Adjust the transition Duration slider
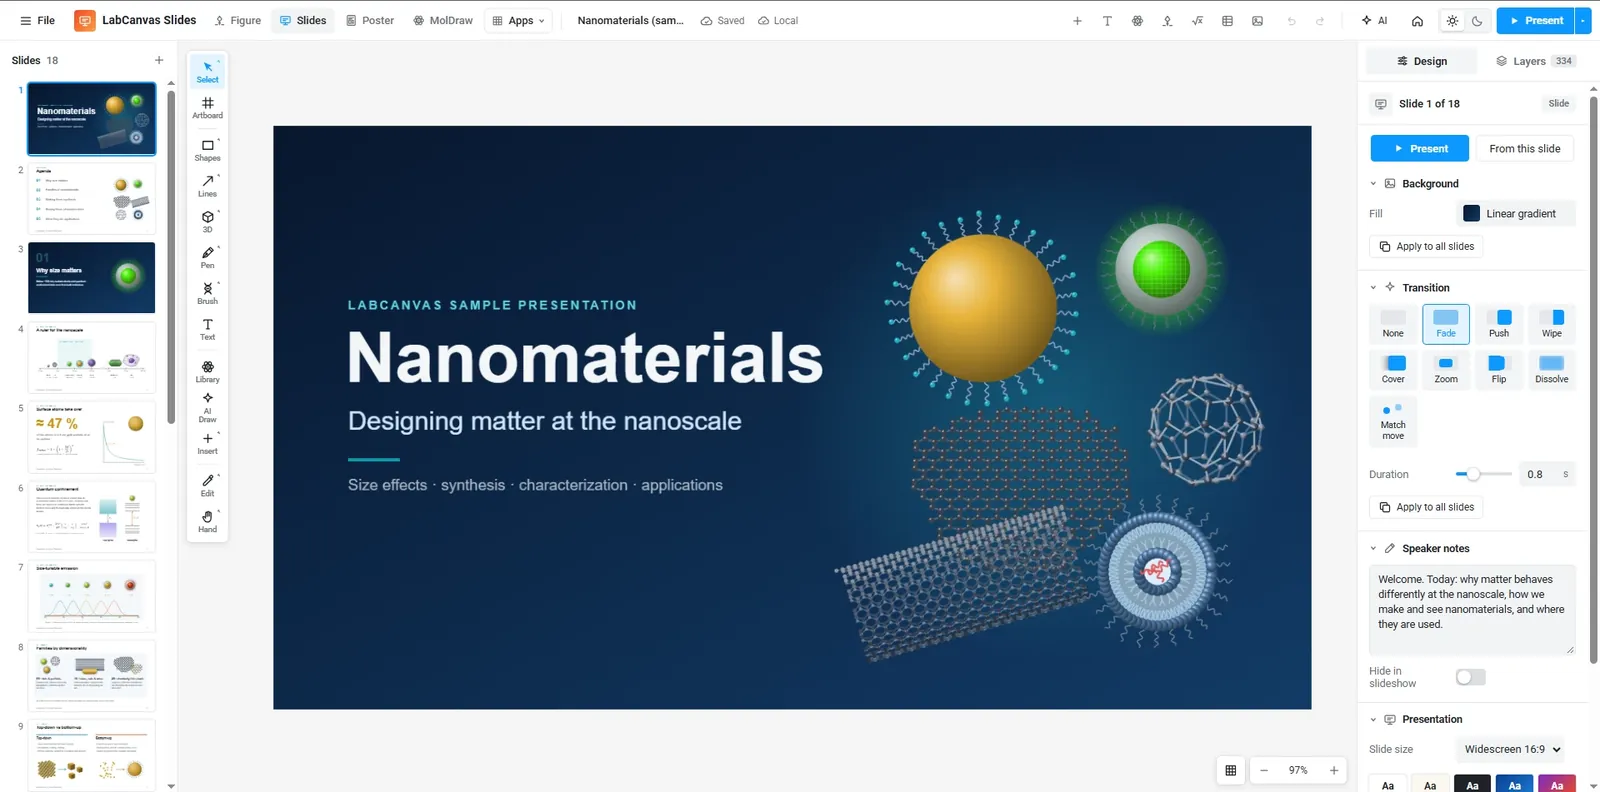The width and height of the screenshot is (1600, 792). [x=1483, y=474]
